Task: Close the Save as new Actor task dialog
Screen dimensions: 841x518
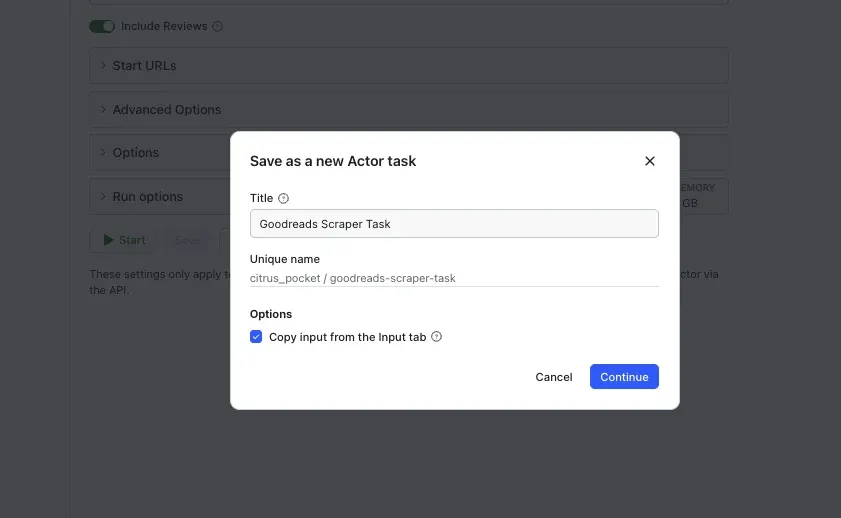Action: pos(650,161)
